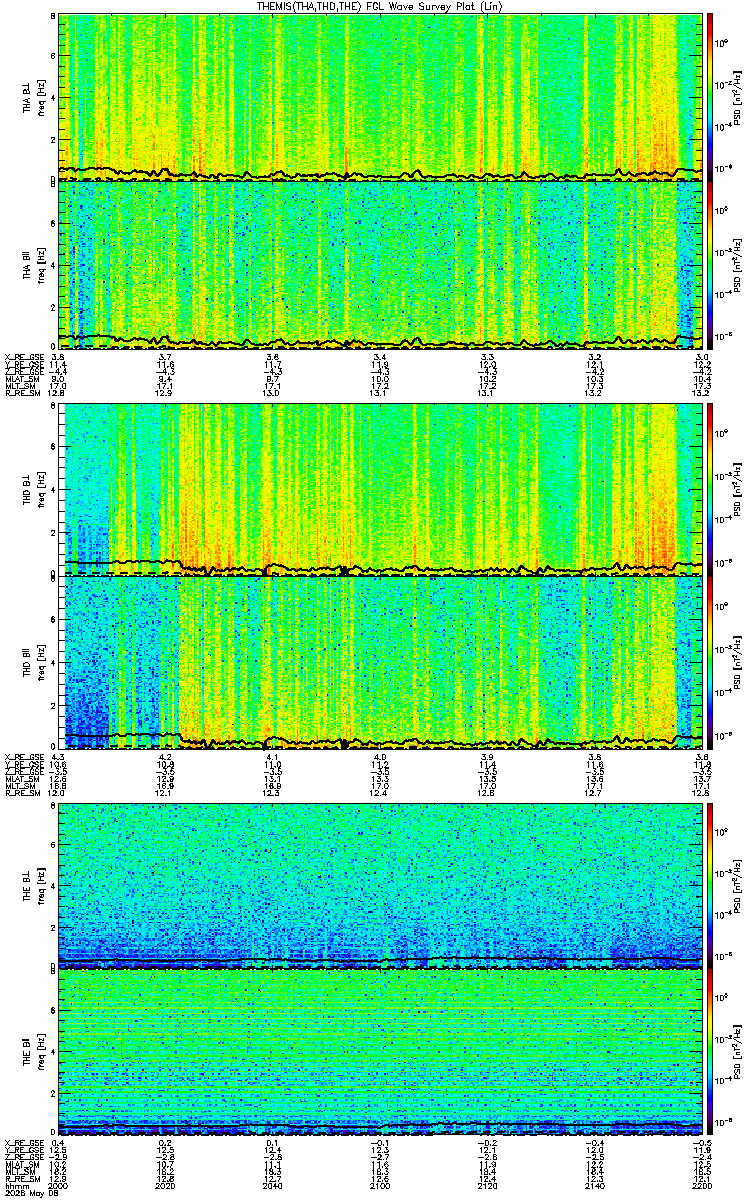This screenshot has width=750, height=1200.
Task: Click the color bar beside the THD B-perpendicular panel
Action: coord(710,488)
